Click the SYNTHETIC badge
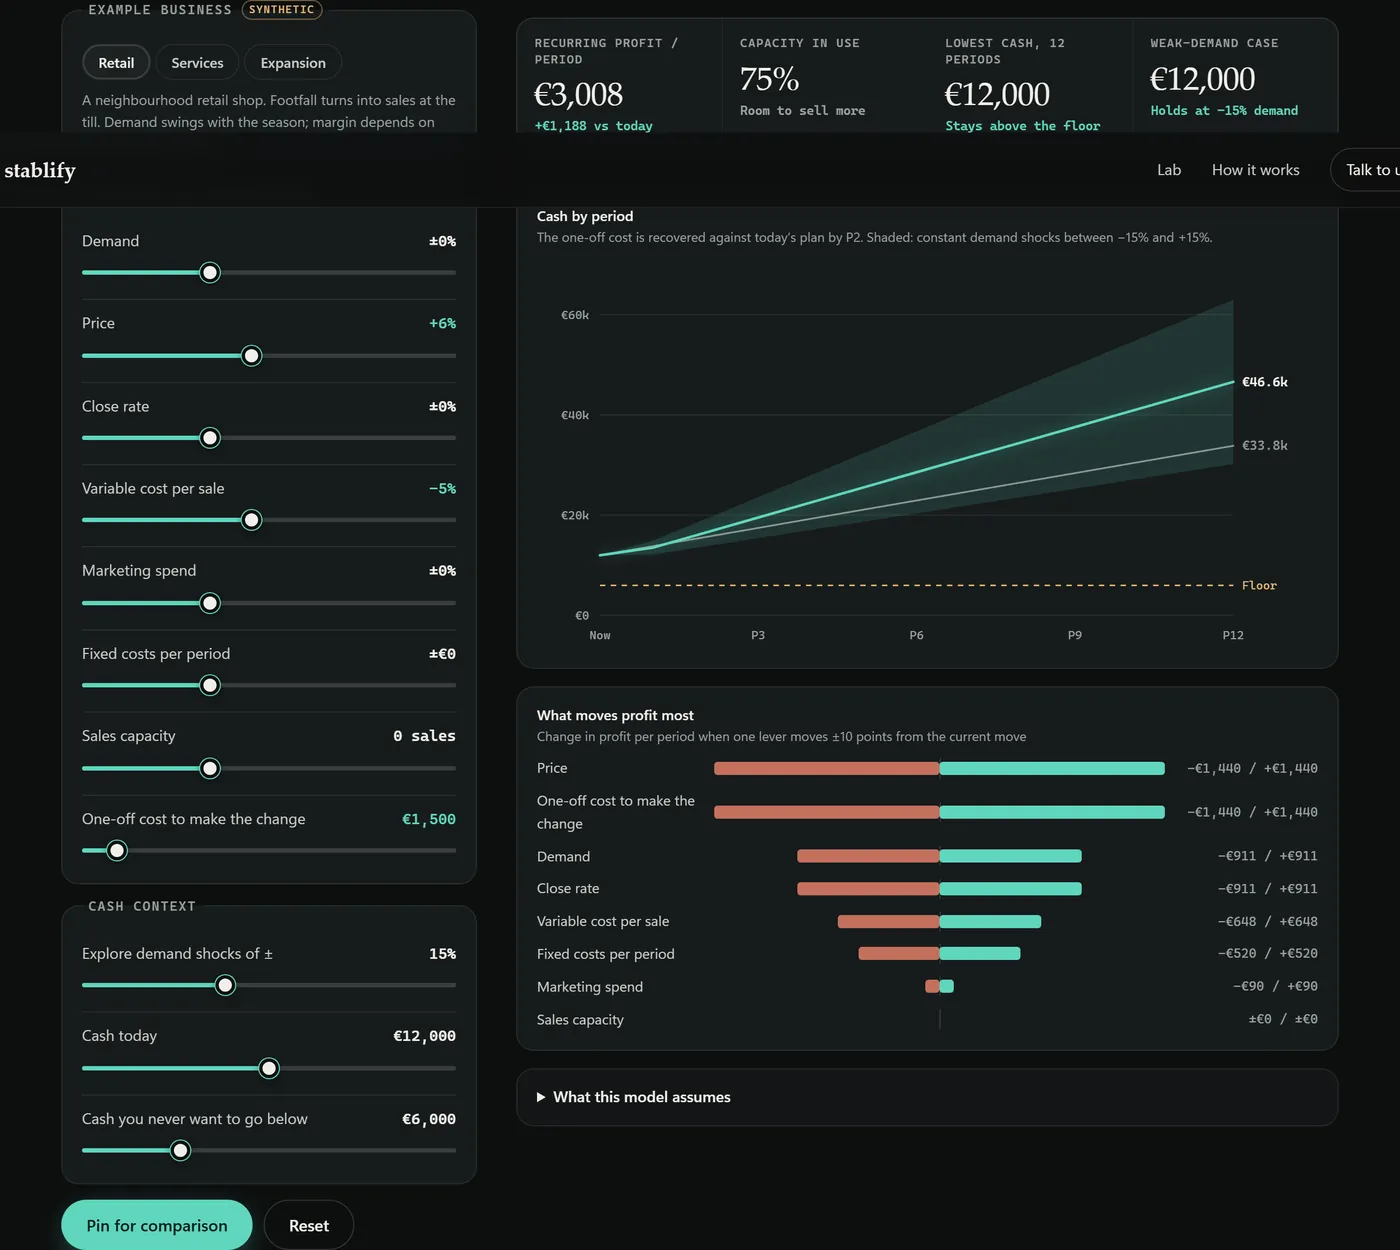 [282, 10]
